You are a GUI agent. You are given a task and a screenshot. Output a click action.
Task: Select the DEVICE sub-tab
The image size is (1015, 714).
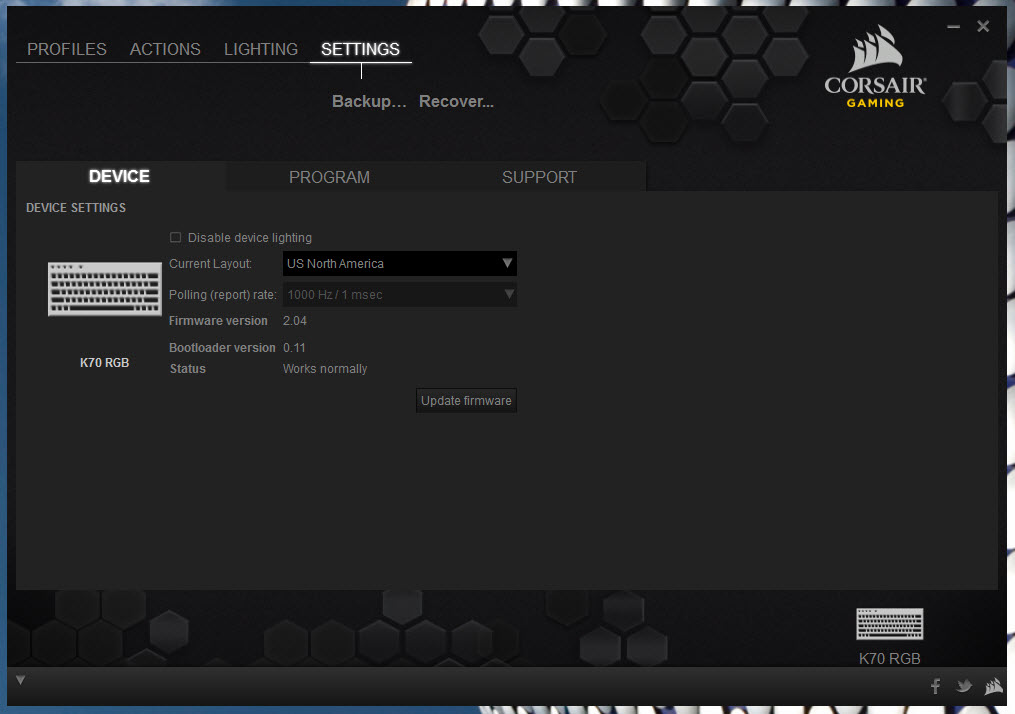coord(120,176)
